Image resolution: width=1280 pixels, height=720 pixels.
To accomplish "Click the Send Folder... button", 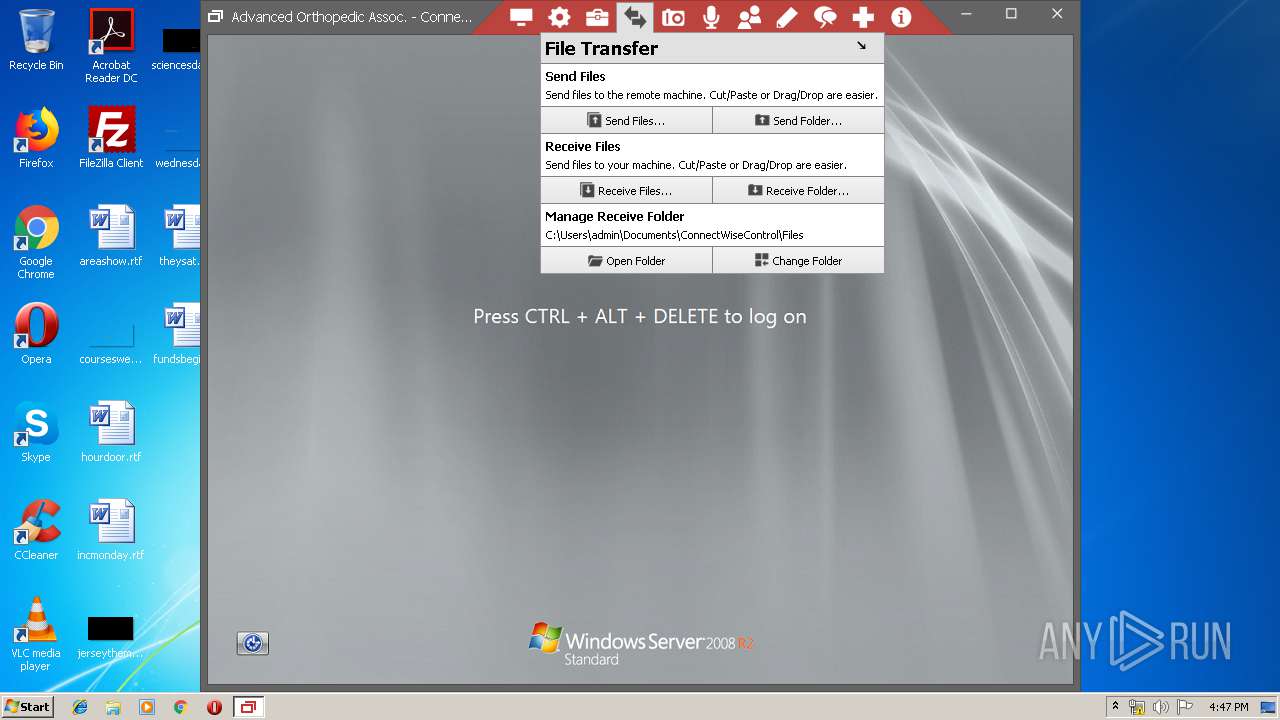I will [x=798, y=120].
